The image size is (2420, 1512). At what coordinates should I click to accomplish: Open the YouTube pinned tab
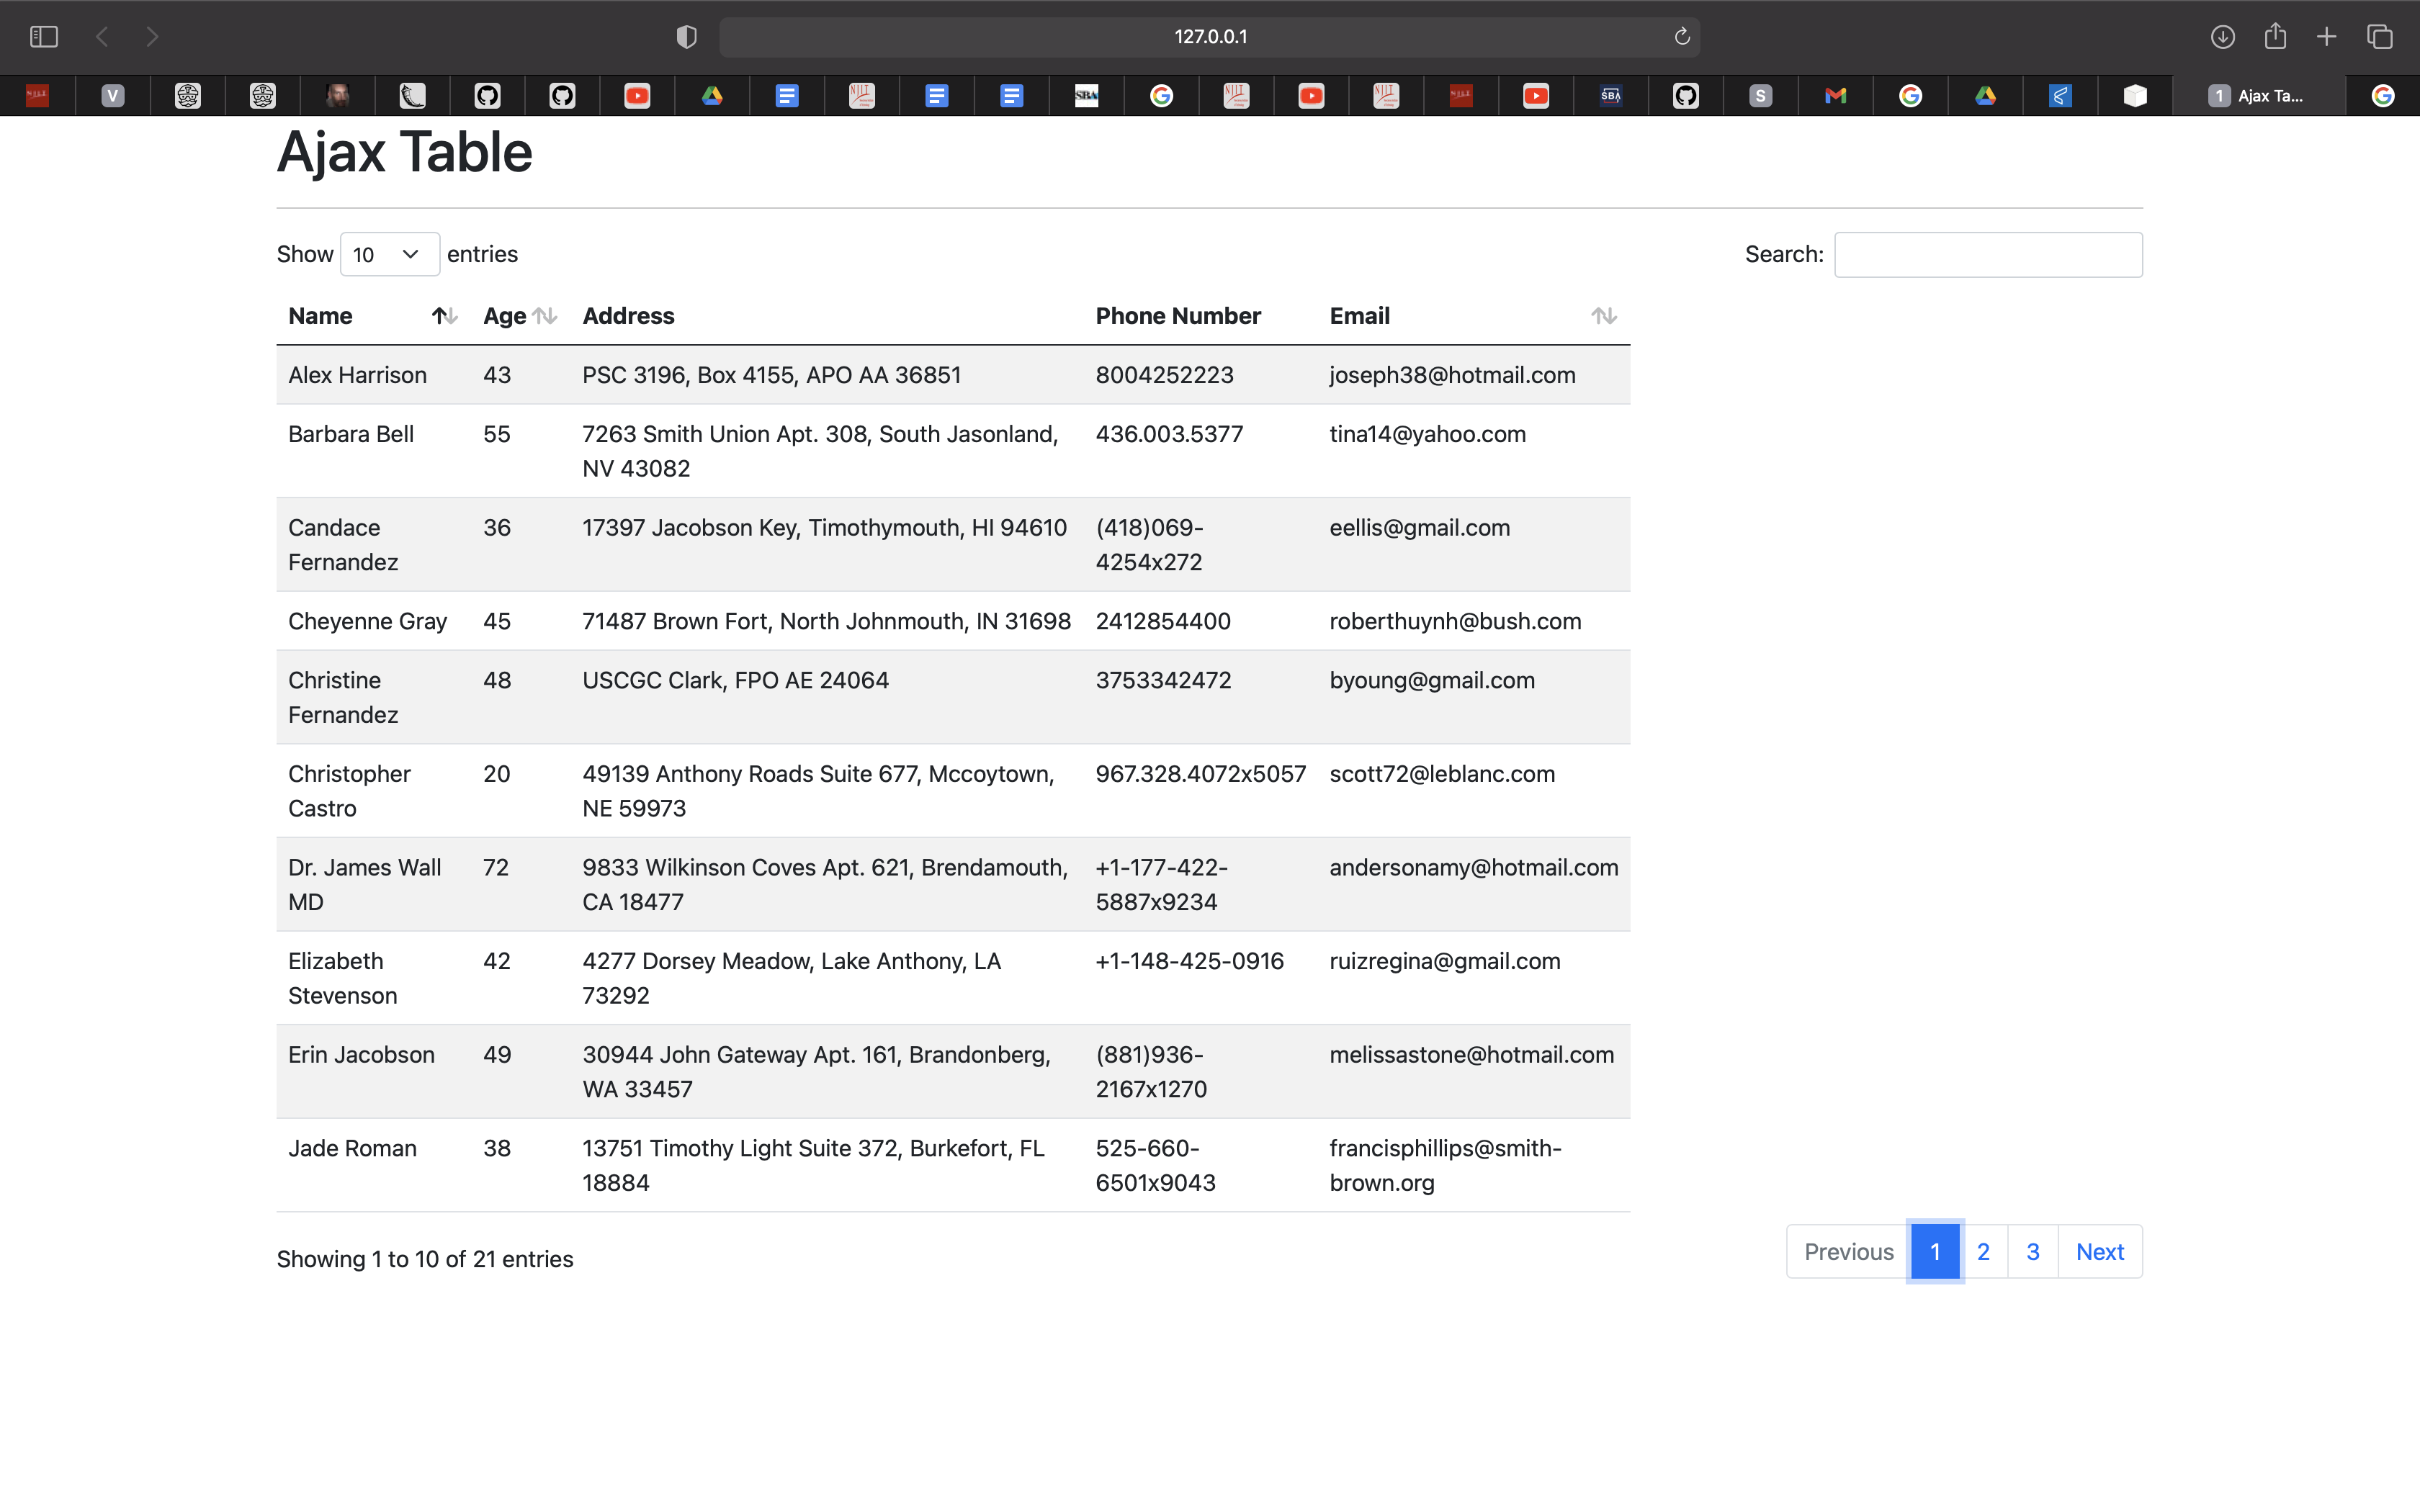pos(637,95)
